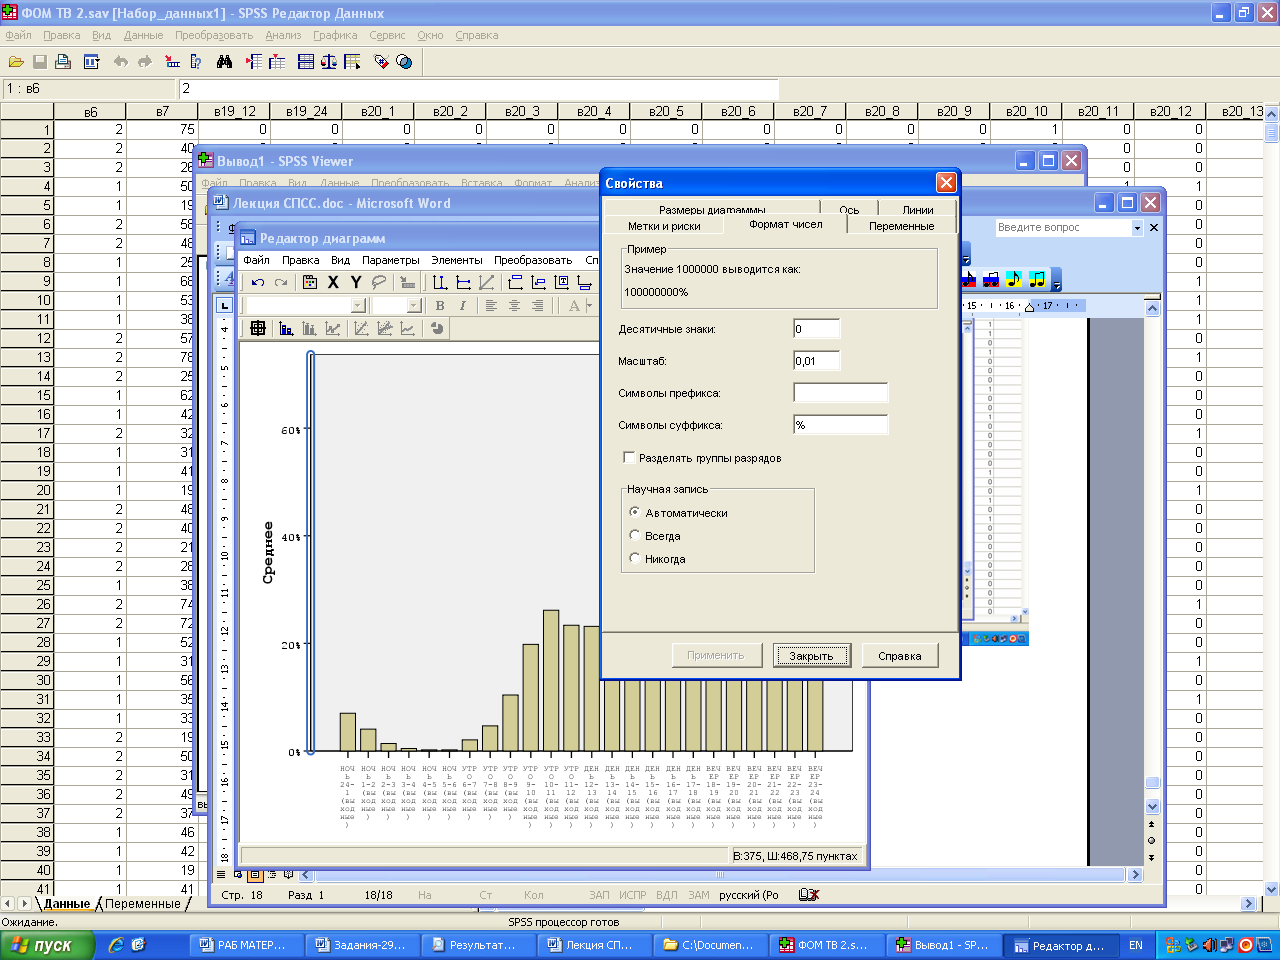This screenshot has width=1280, height=960.
Task: Click Value Labels tag icon
Action: tap(381, 62)
